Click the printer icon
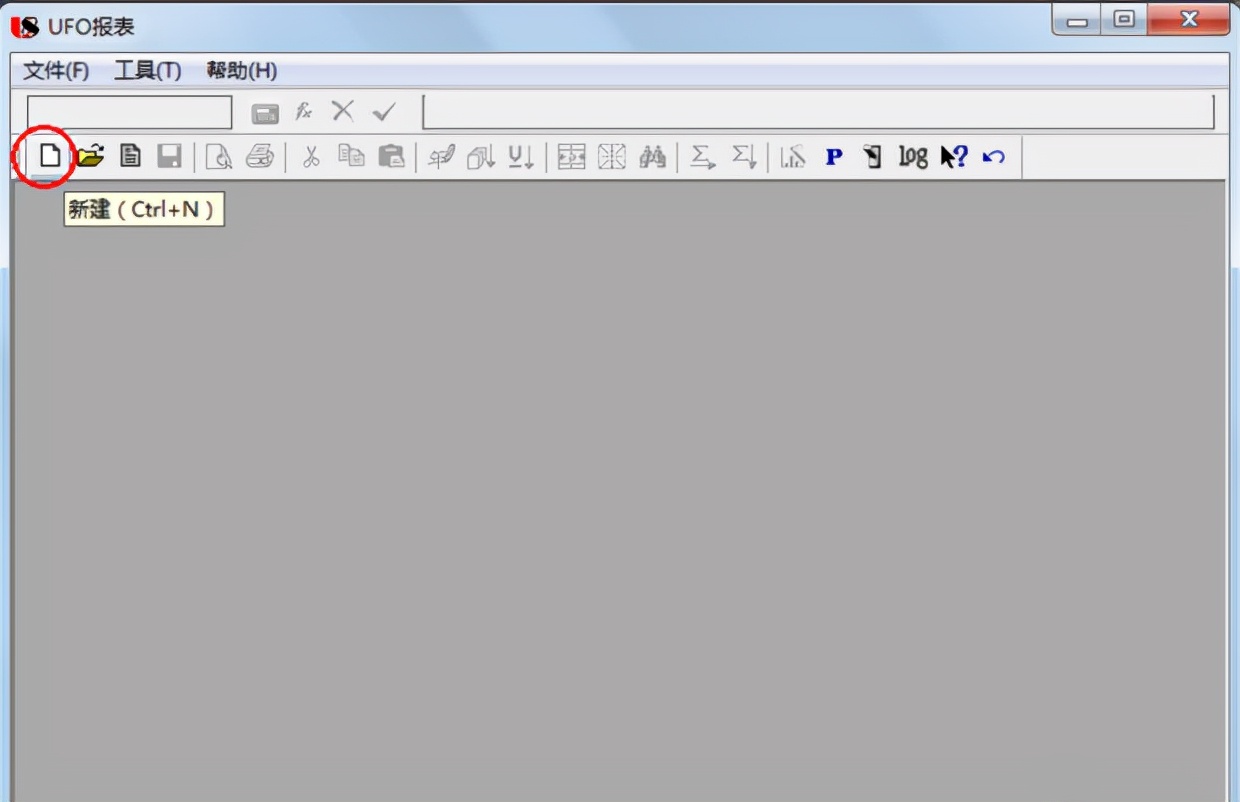The image size is (1240, 802). pos(260,157)
